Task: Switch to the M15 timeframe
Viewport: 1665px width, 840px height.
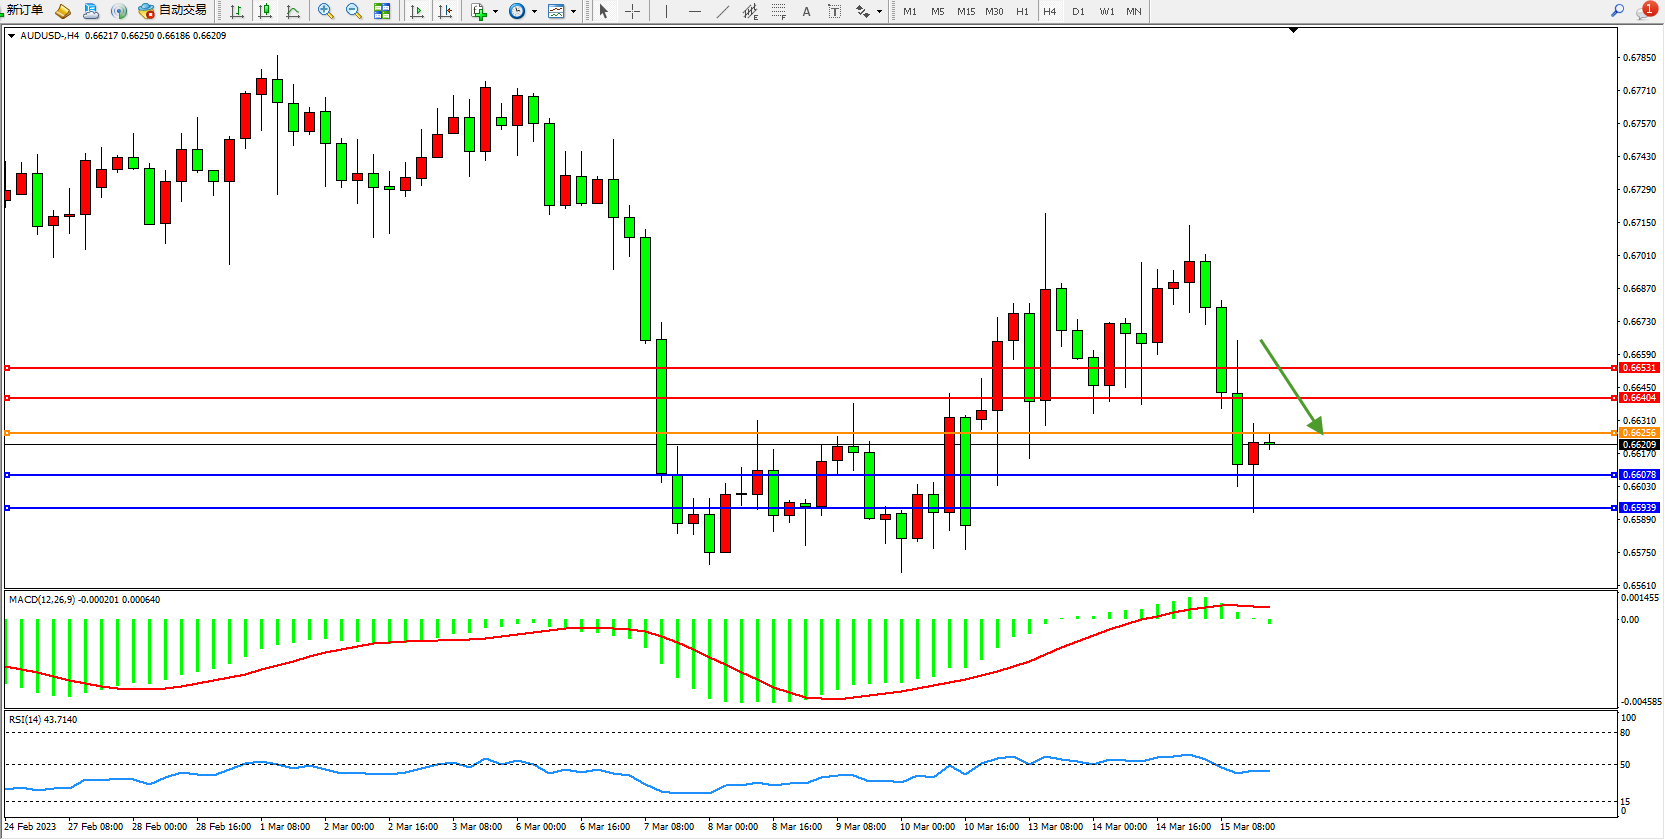Action: [x=965, y=11]
